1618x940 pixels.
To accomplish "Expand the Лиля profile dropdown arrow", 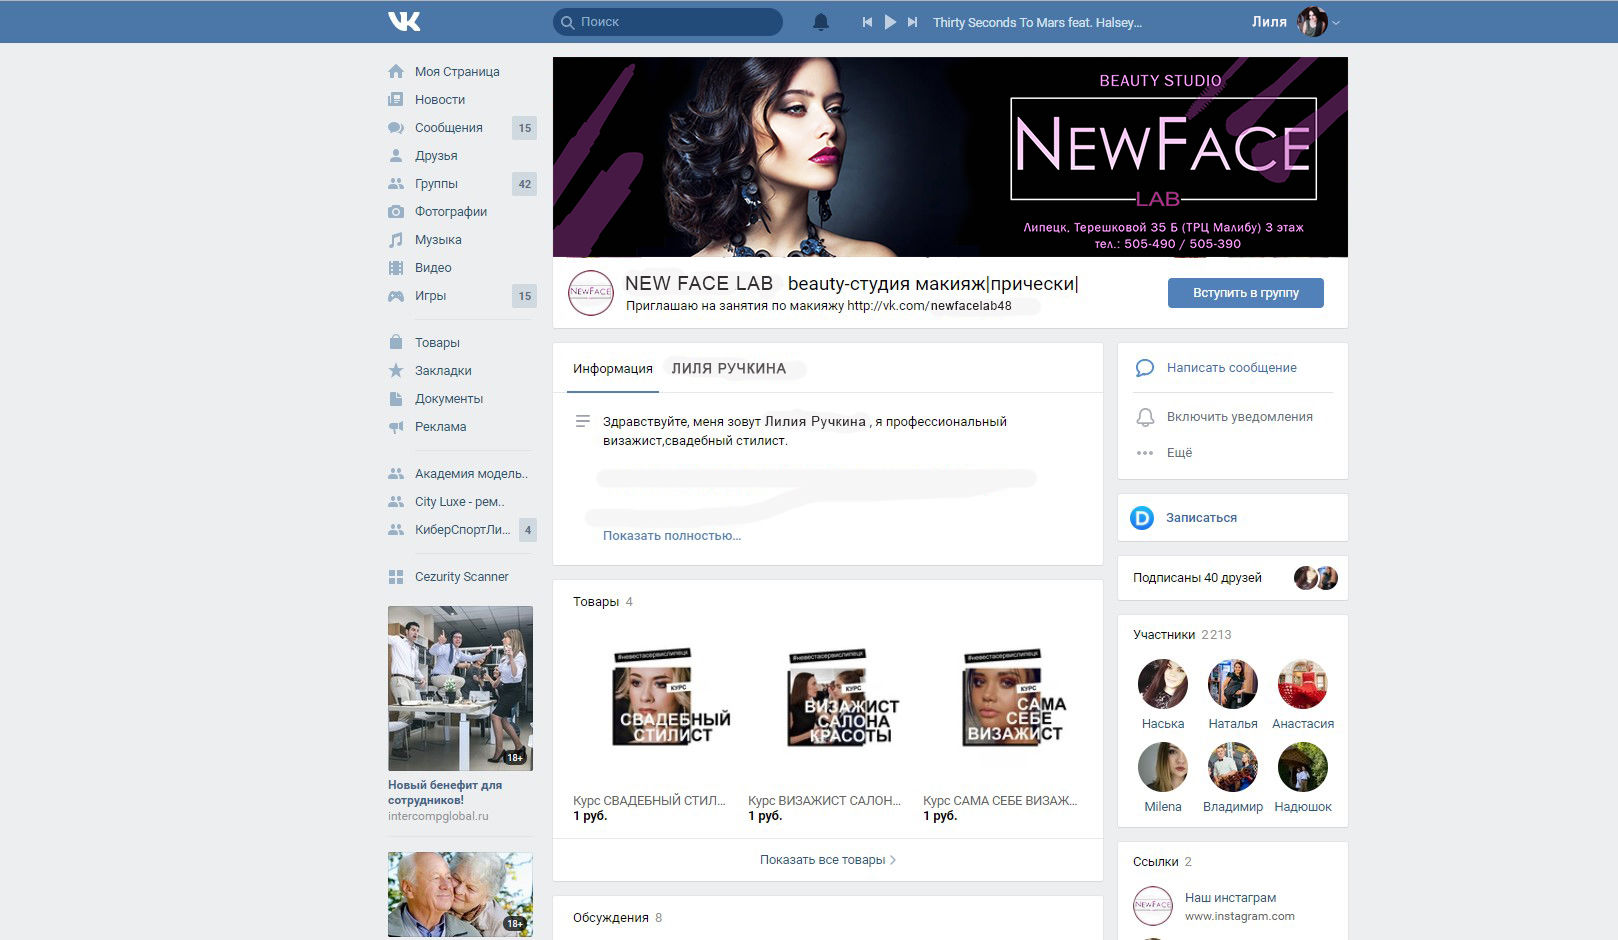I will [1336, 23].
